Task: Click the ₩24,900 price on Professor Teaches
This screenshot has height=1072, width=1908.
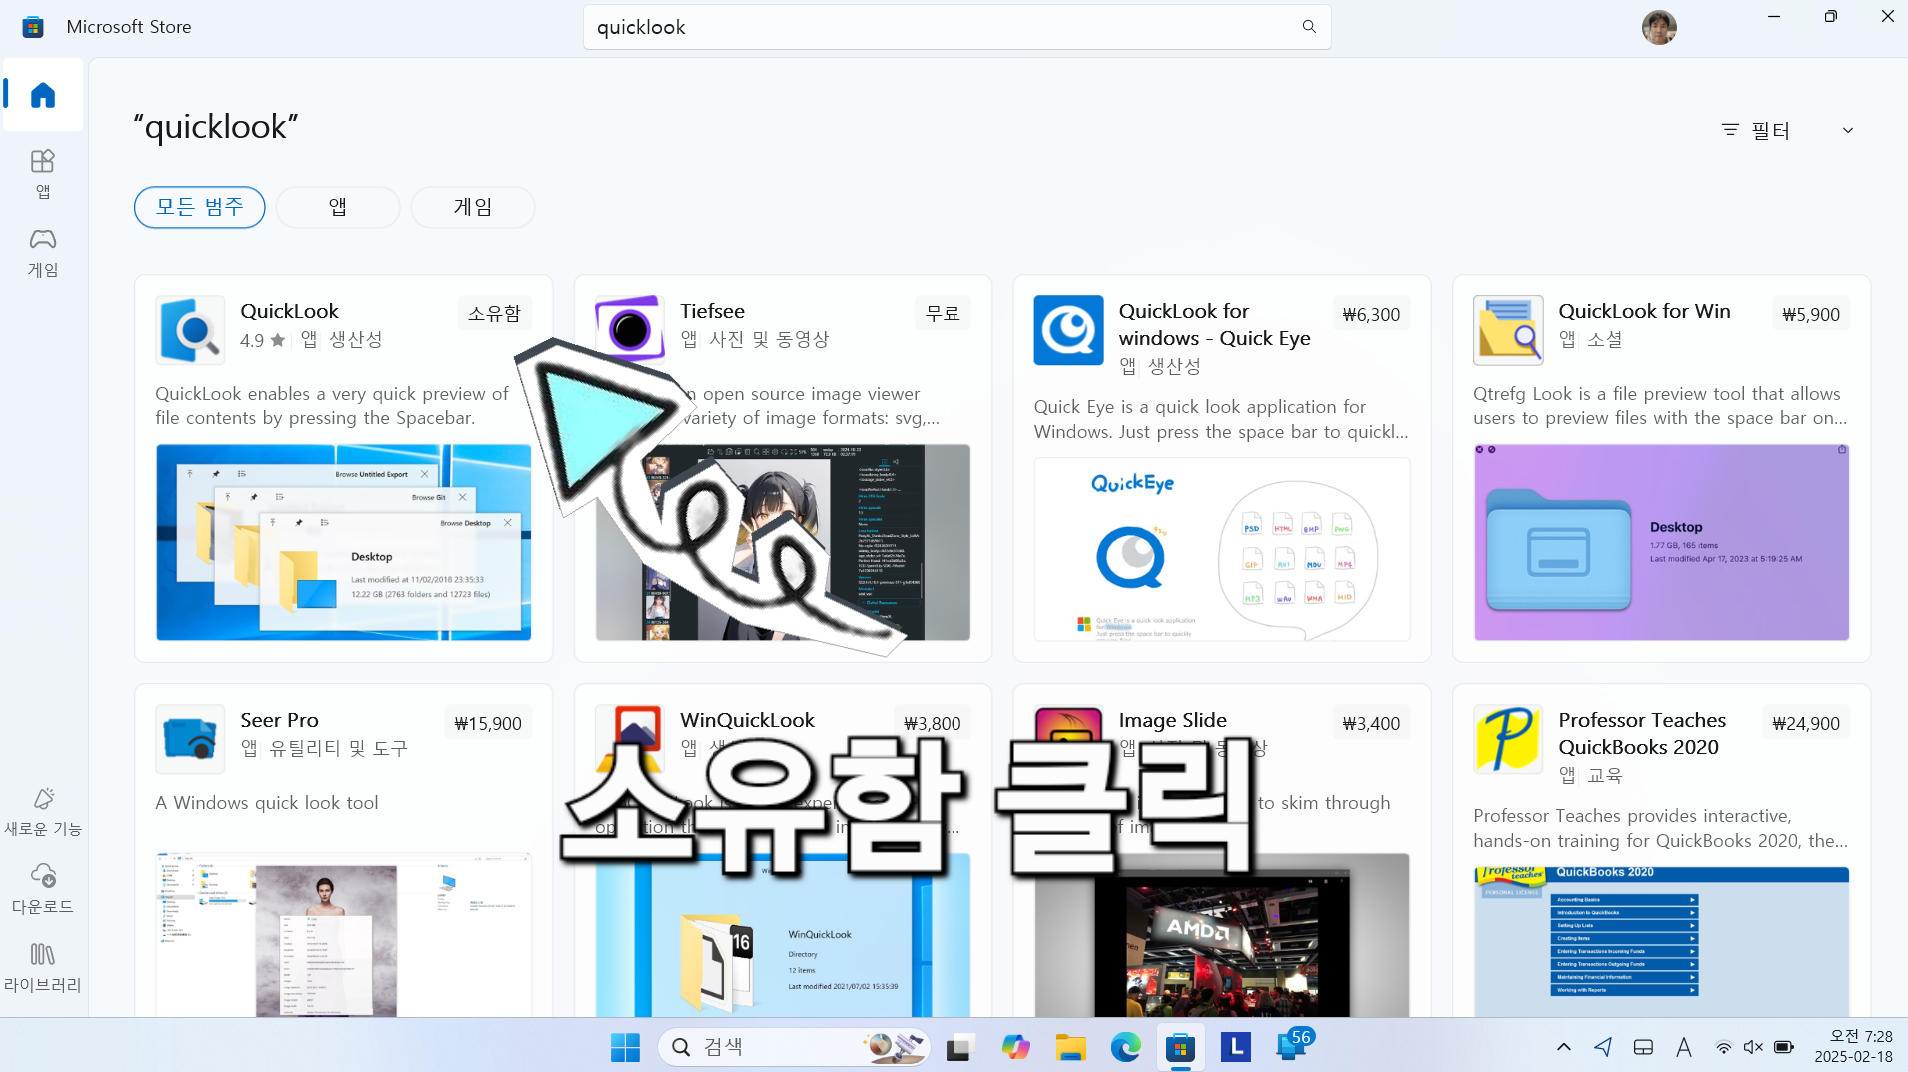Action: click(1806, 723)
